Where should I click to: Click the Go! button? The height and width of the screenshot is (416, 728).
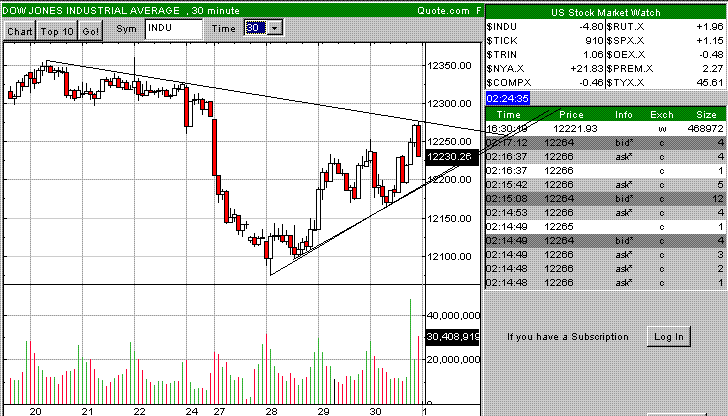pos(91,31)
